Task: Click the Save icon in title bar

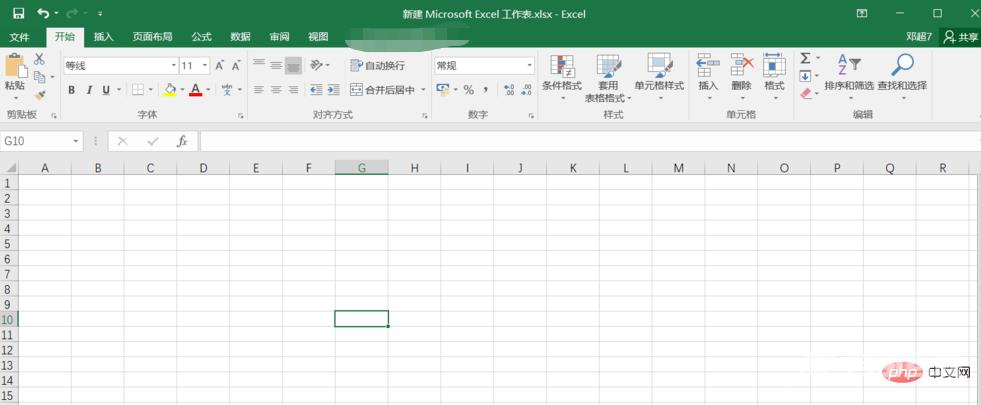Action: click(18, 13)
